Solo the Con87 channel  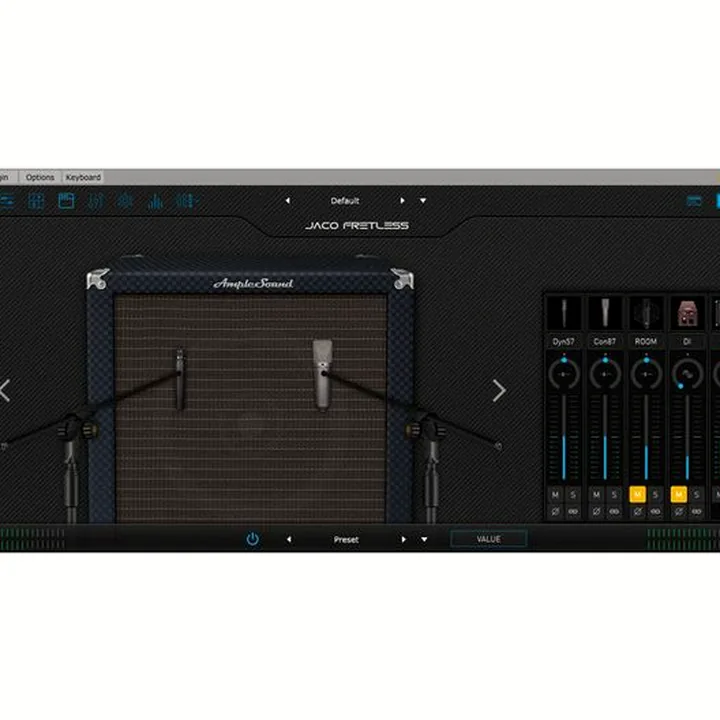click(x=614, y=495)
